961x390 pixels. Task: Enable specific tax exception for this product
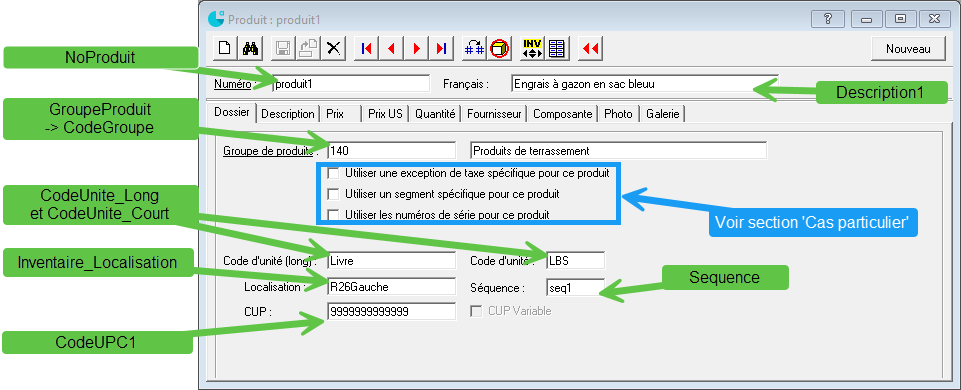click(x=333, y=174)
